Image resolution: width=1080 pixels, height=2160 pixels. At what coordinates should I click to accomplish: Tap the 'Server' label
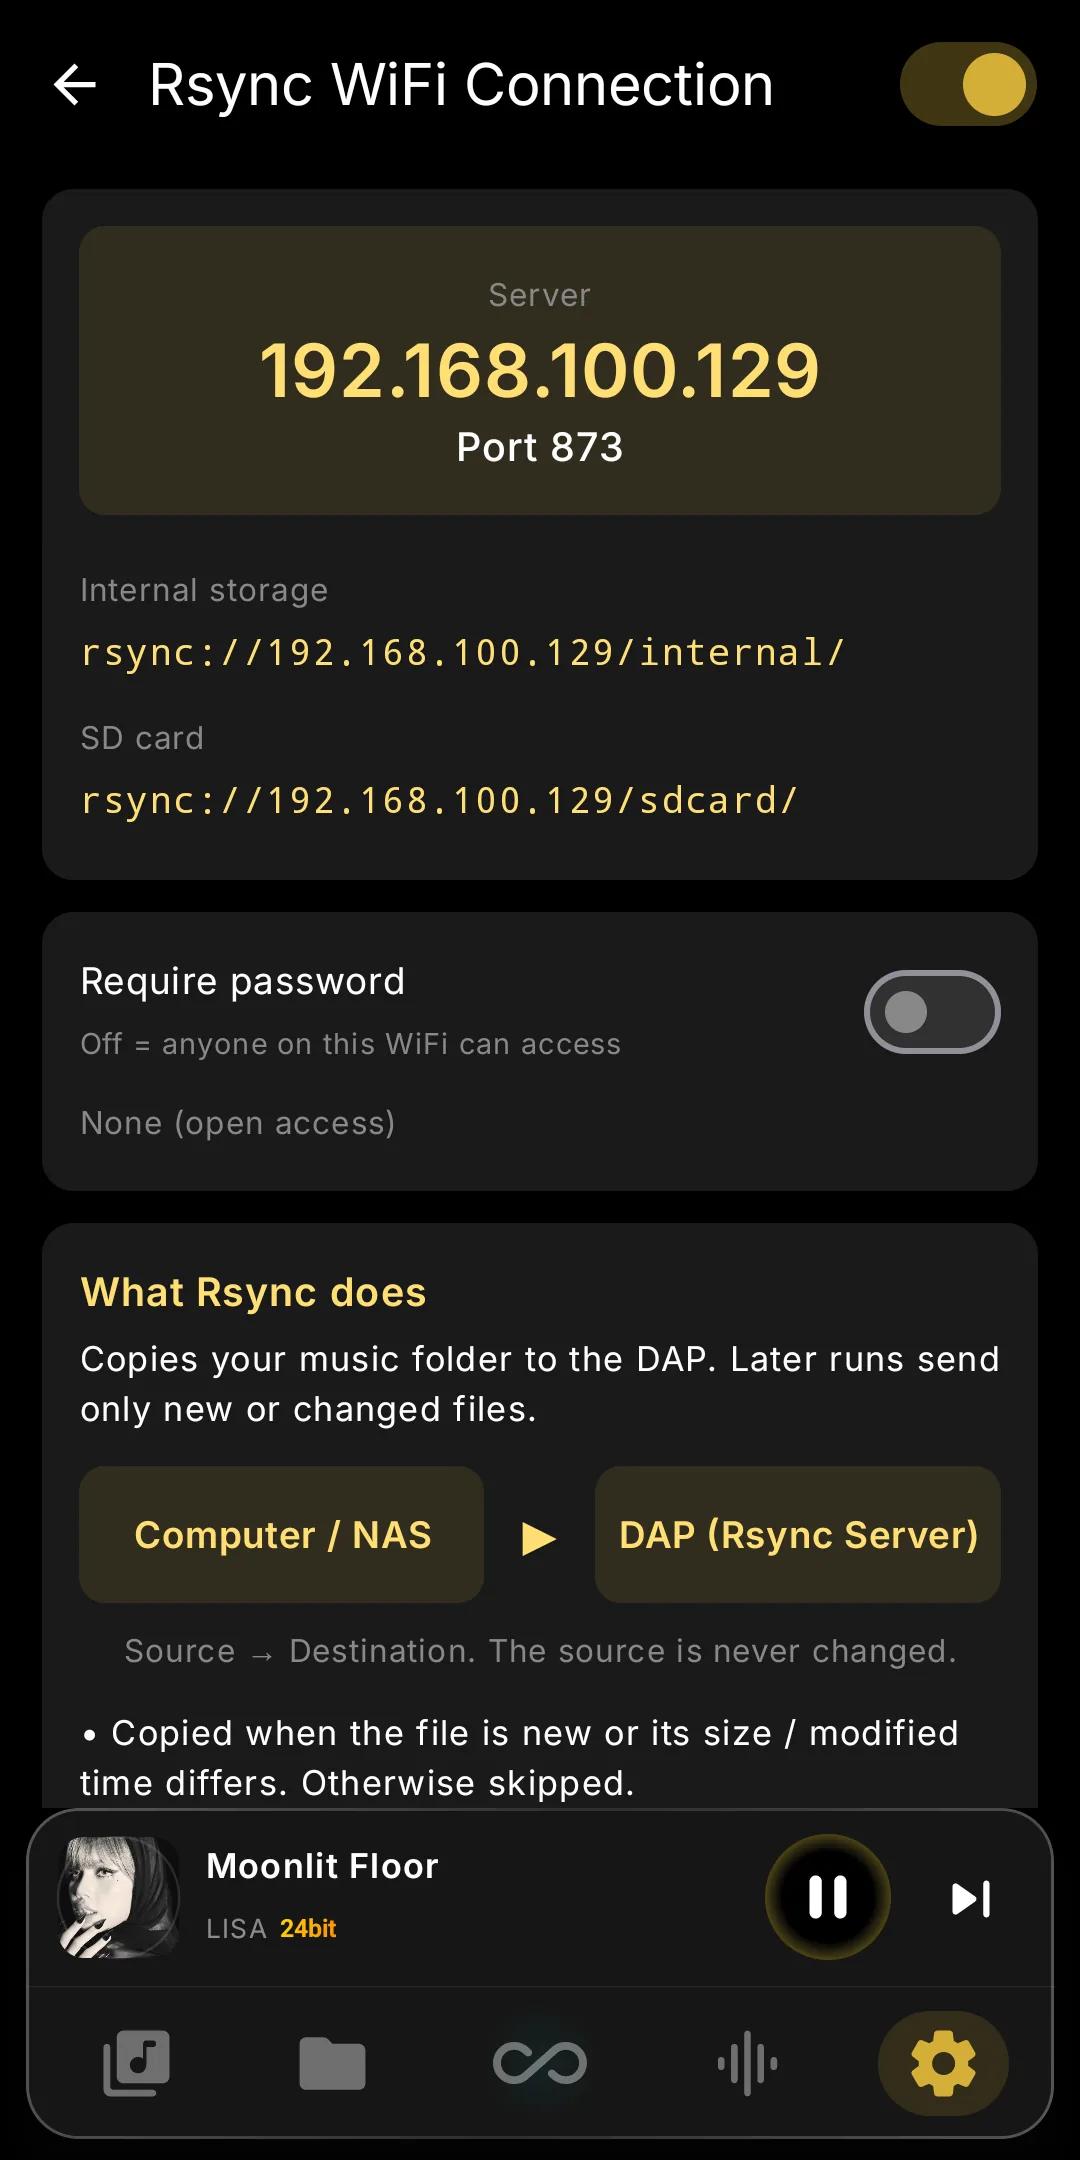pyautogui.click(x=540, y=295)
